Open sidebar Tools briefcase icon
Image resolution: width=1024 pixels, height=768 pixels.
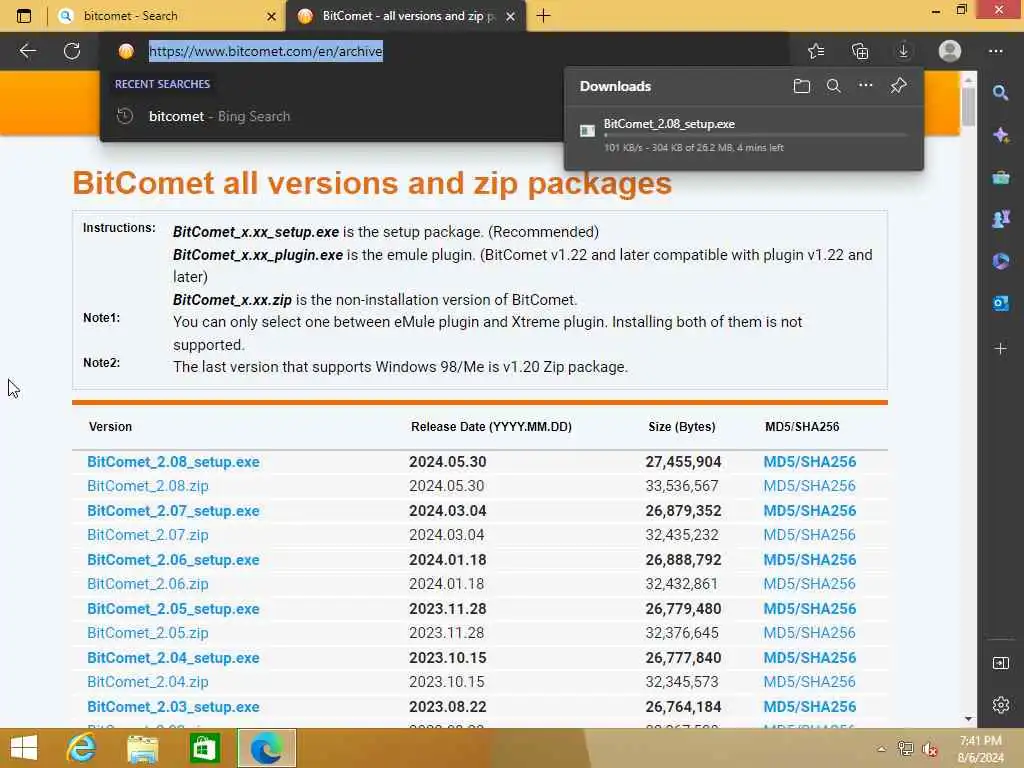(1000, 177)
